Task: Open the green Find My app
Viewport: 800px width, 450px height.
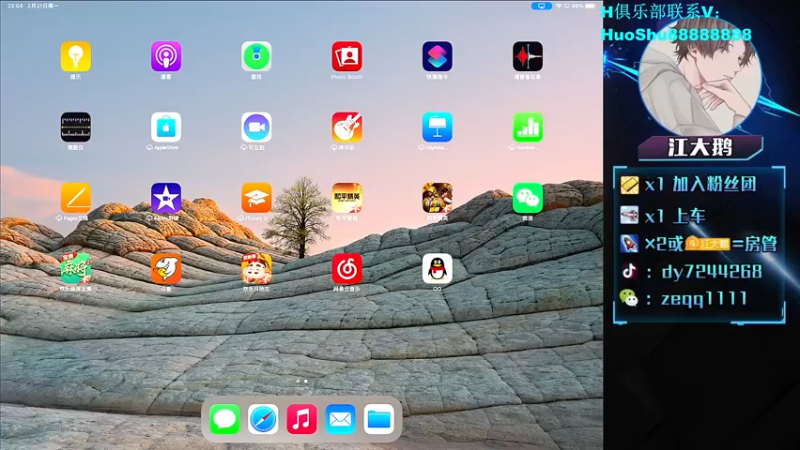Action: tap(256, 56)
